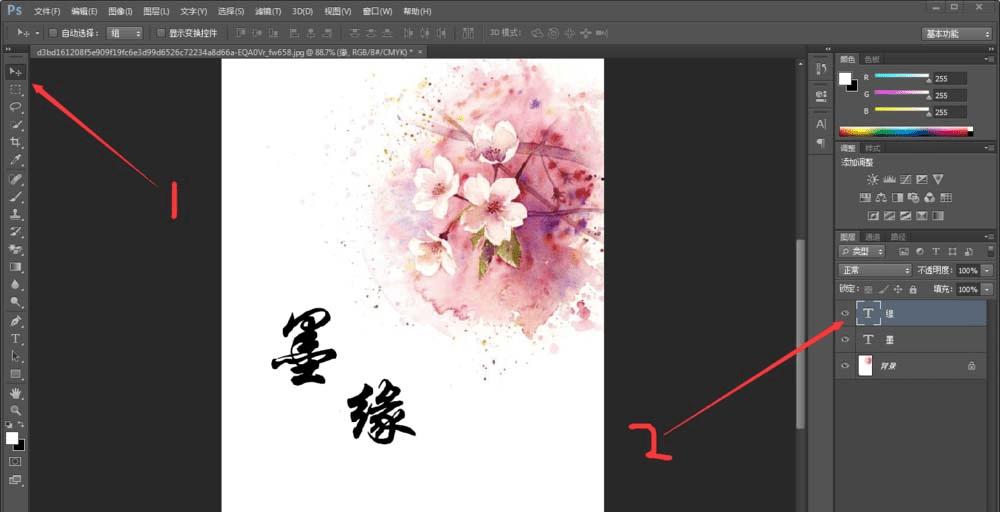Open the Character panel icon
This screenshot has height=512, width=1000.
(821, 124)
